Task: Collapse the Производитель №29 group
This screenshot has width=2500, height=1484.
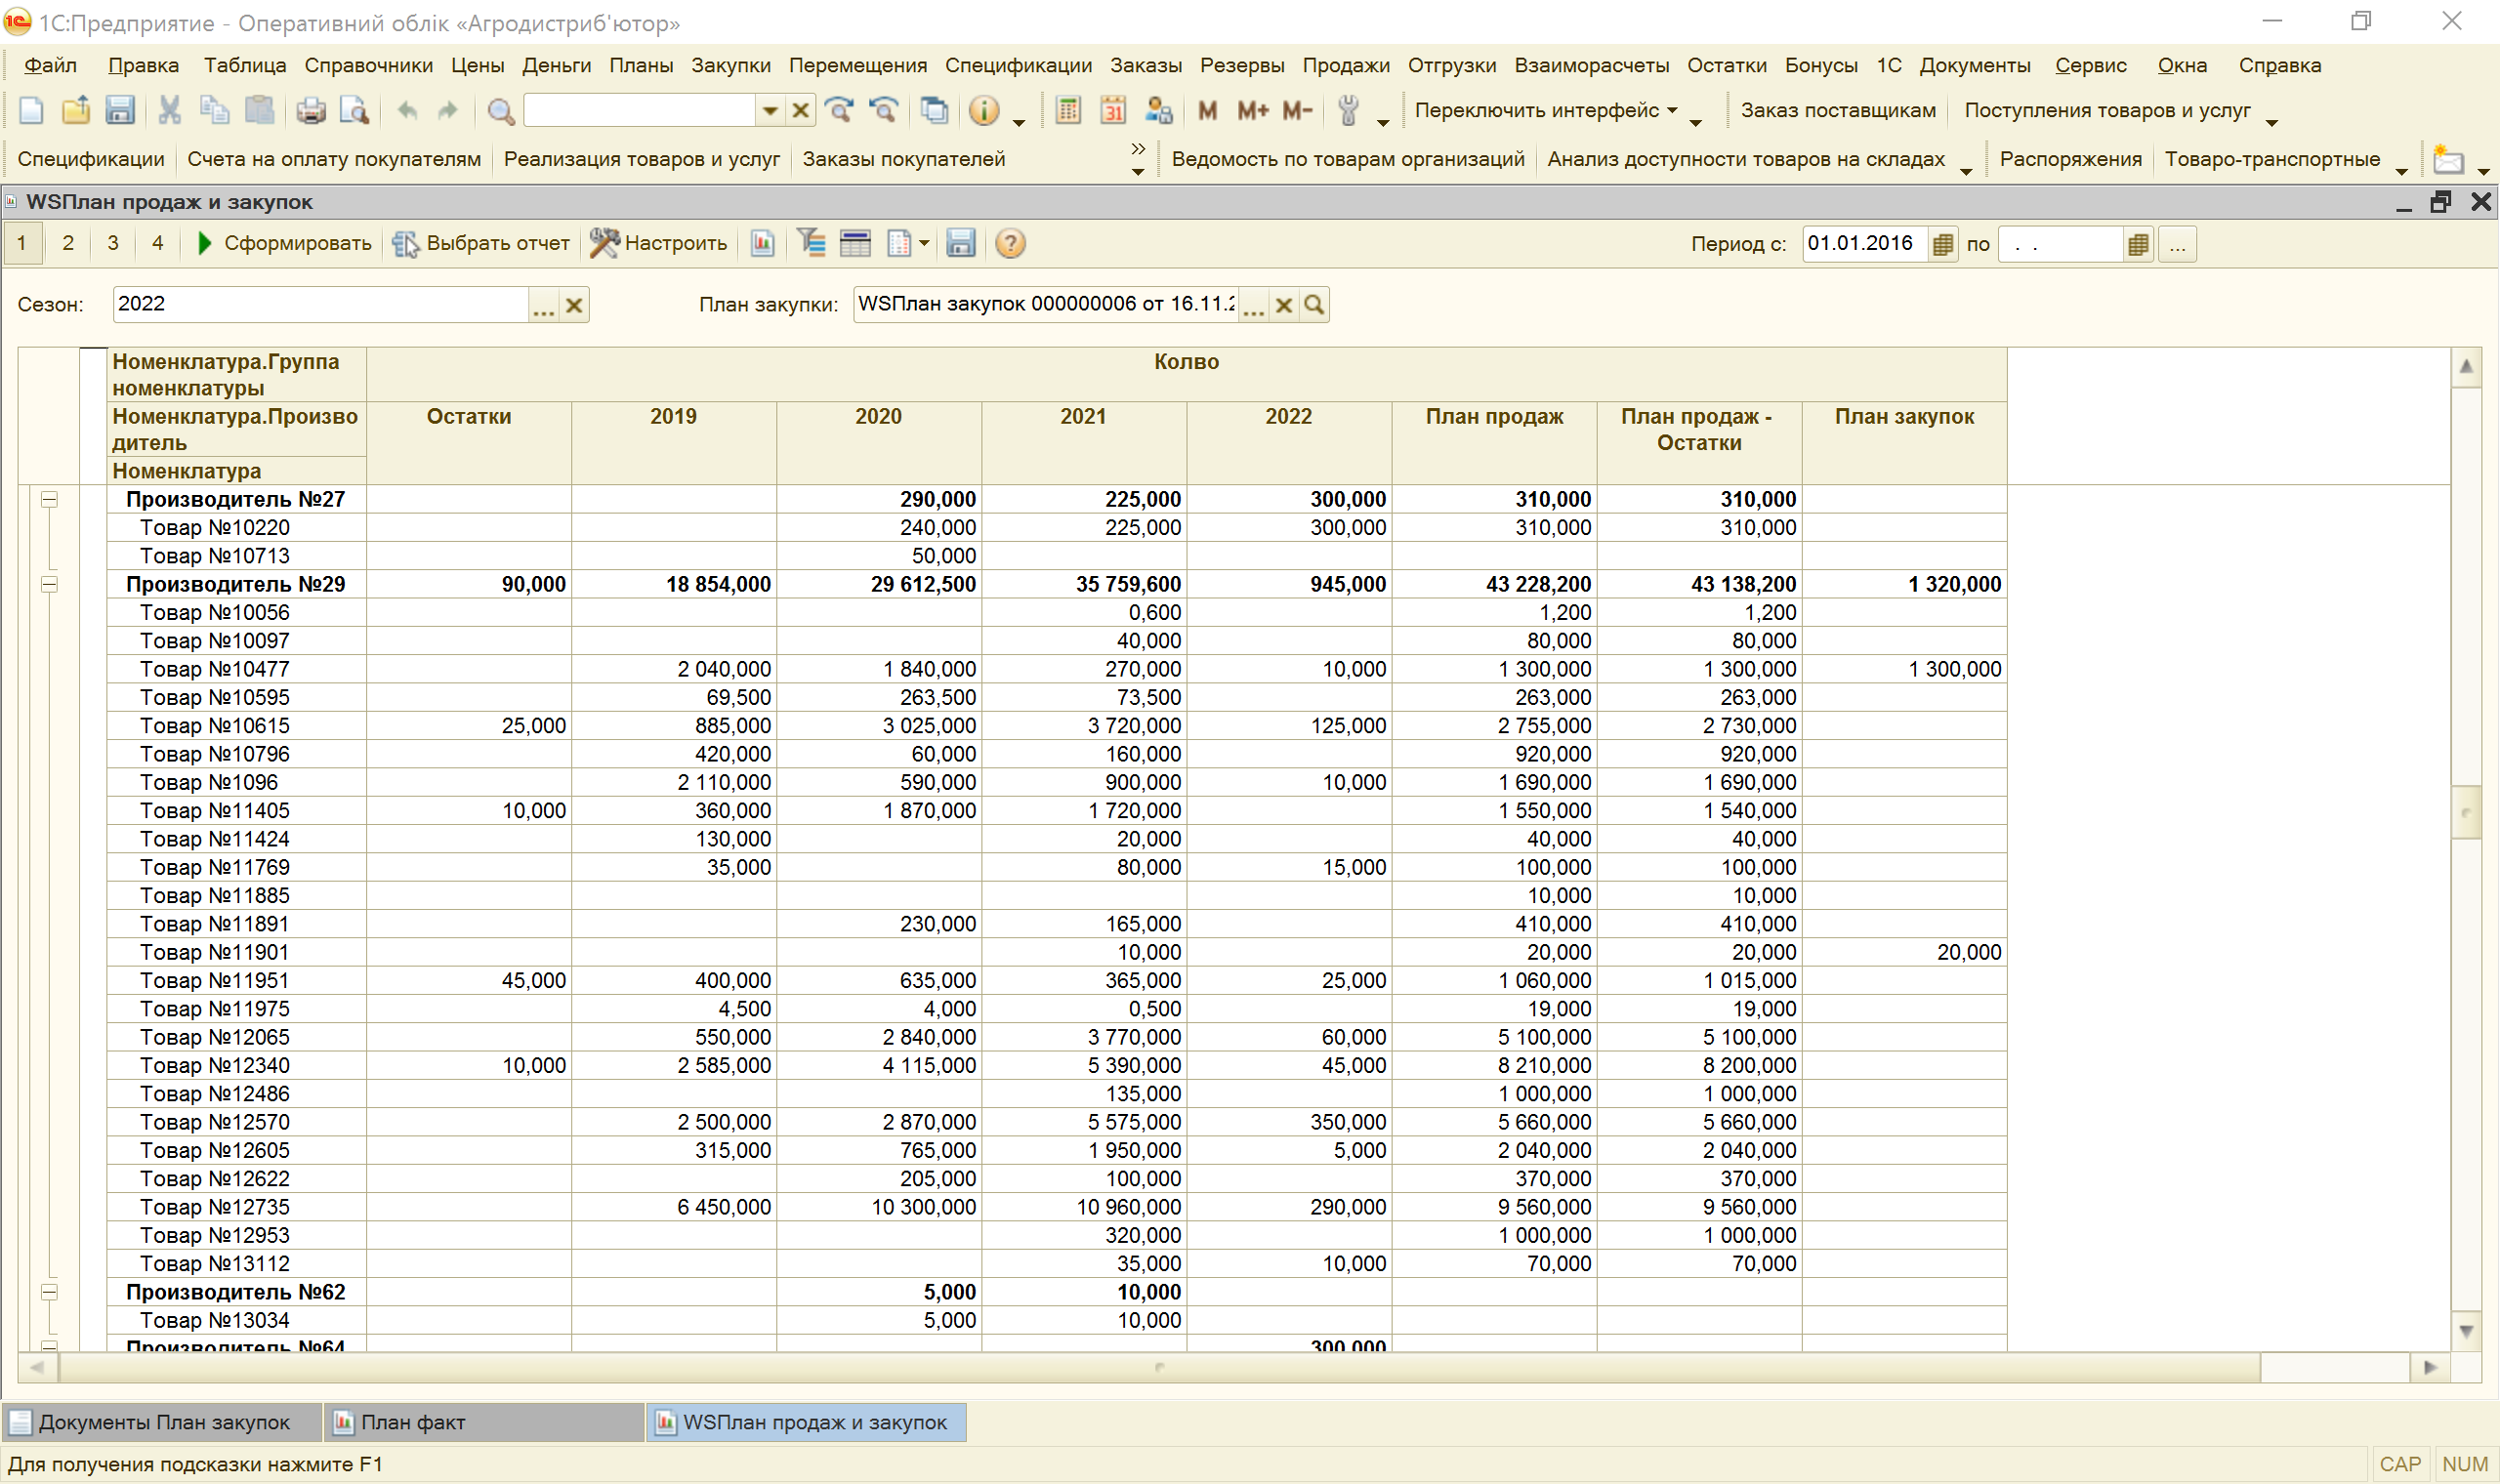Action: tap(49, 584)
